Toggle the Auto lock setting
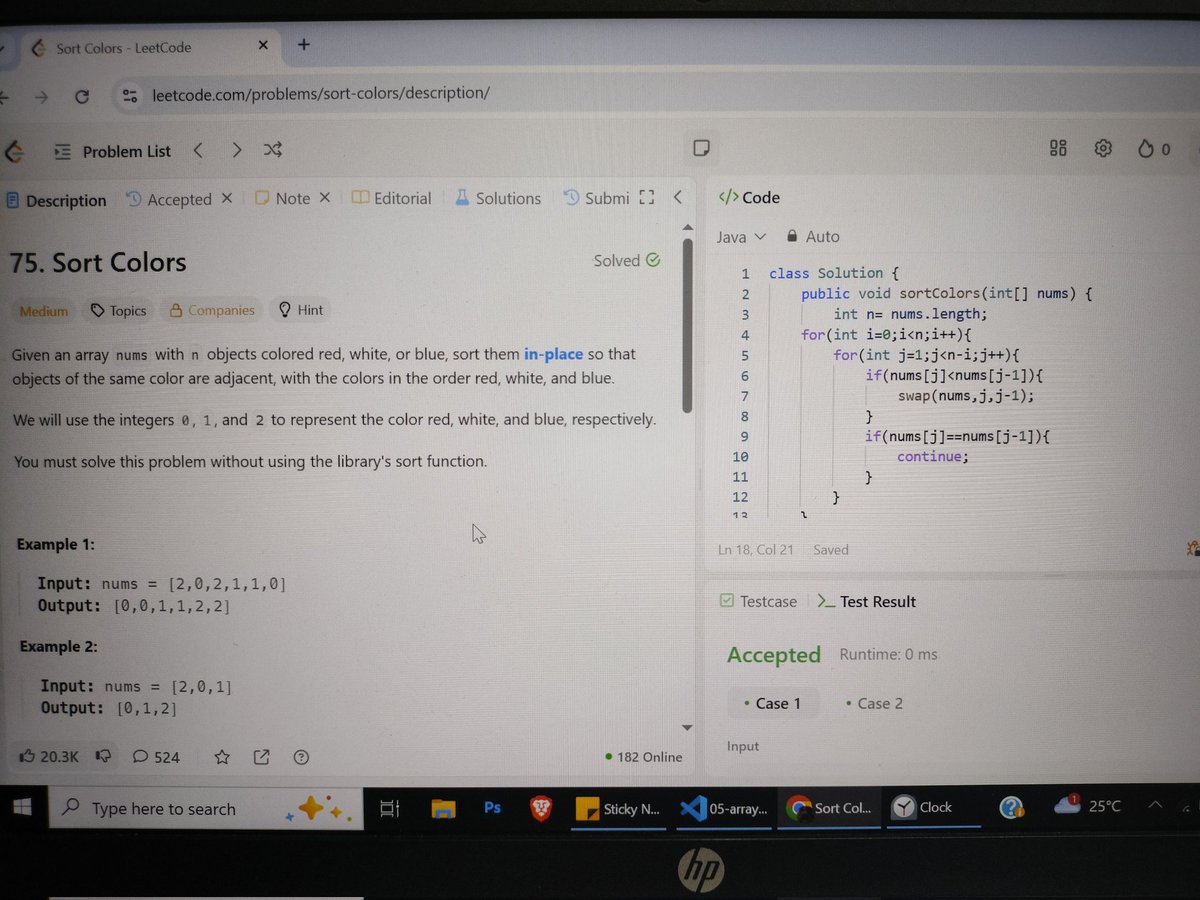 [x=813, y=237]
